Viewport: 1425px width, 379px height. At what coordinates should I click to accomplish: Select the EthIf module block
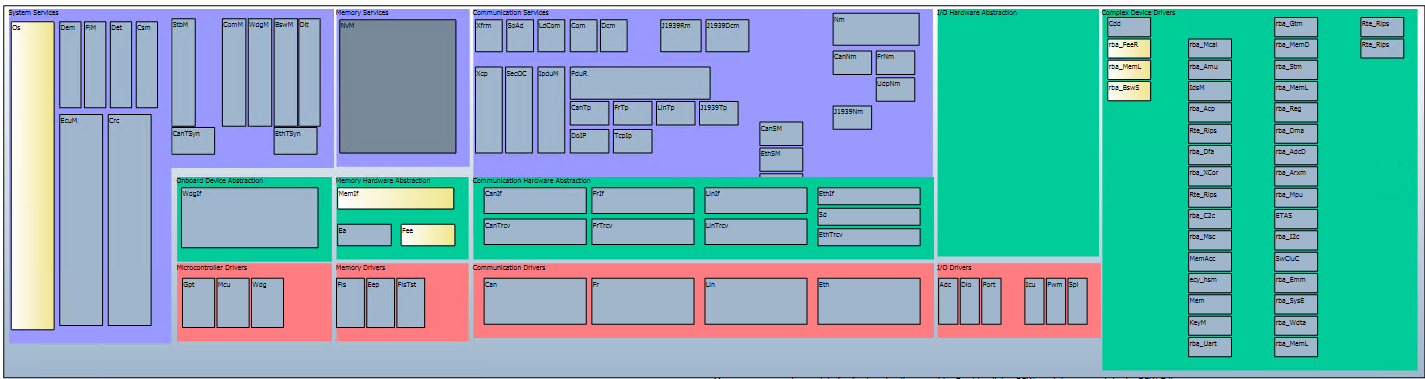(869, 196)
